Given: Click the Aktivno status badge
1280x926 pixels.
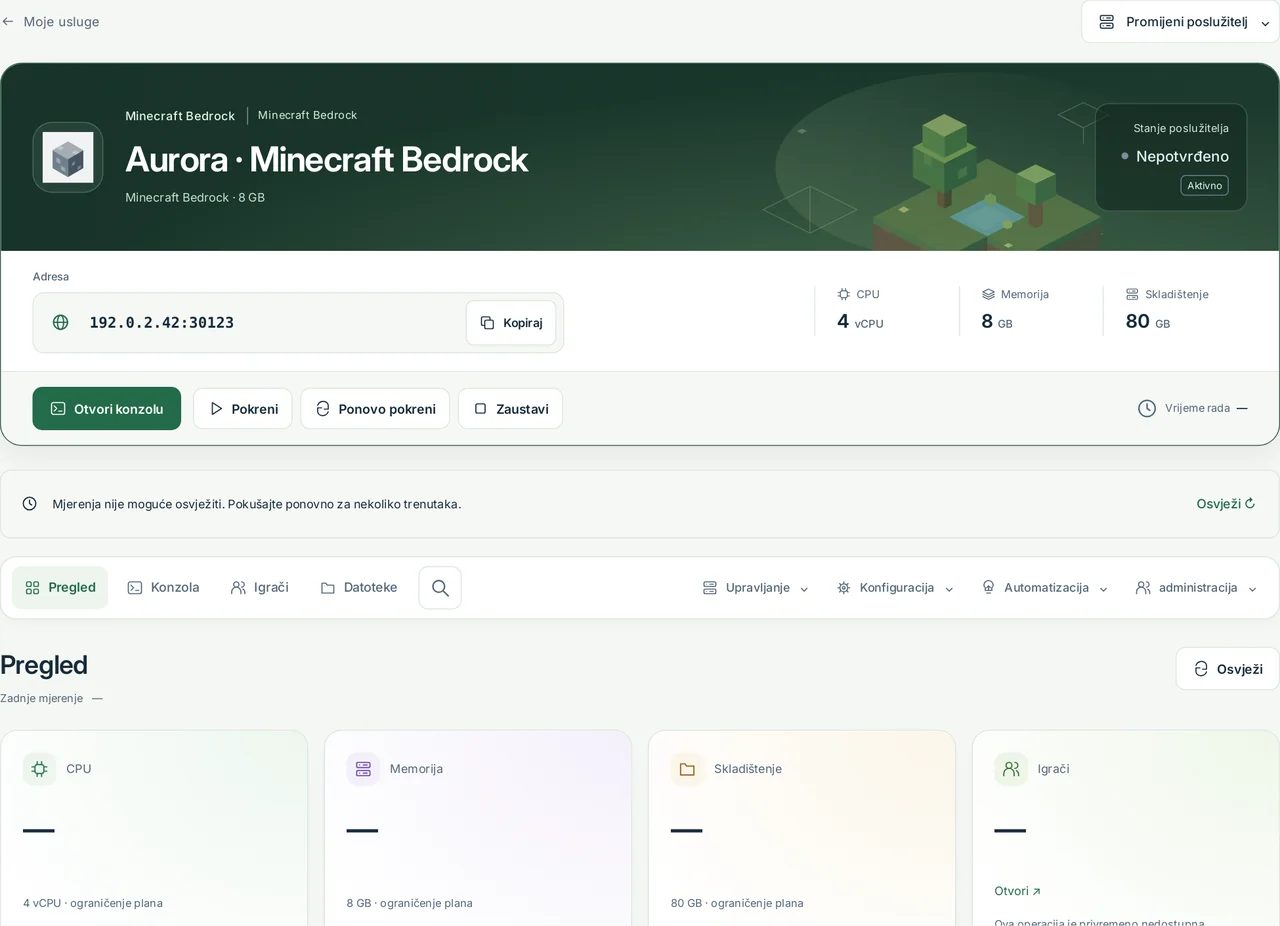Looking at the screenshot, I should (x=1204, y=185).
